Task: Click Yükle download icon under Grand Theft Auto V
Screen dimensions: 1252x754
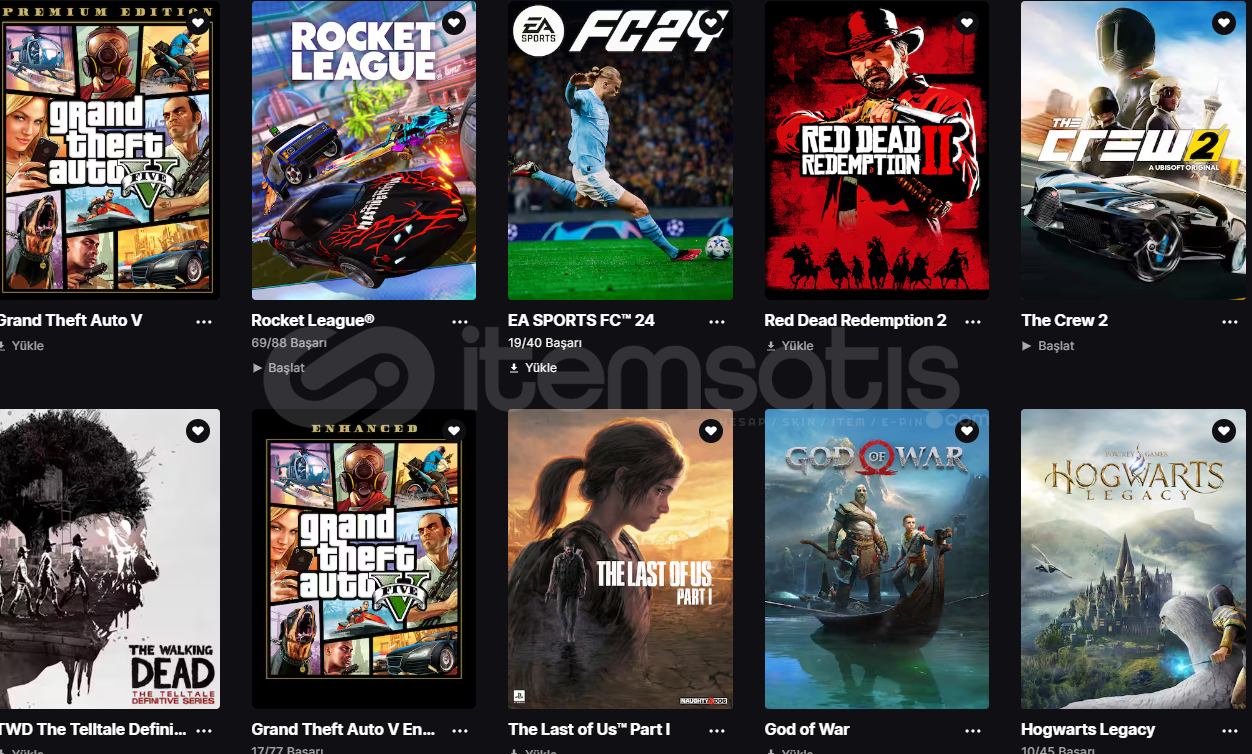Action: 2,346
